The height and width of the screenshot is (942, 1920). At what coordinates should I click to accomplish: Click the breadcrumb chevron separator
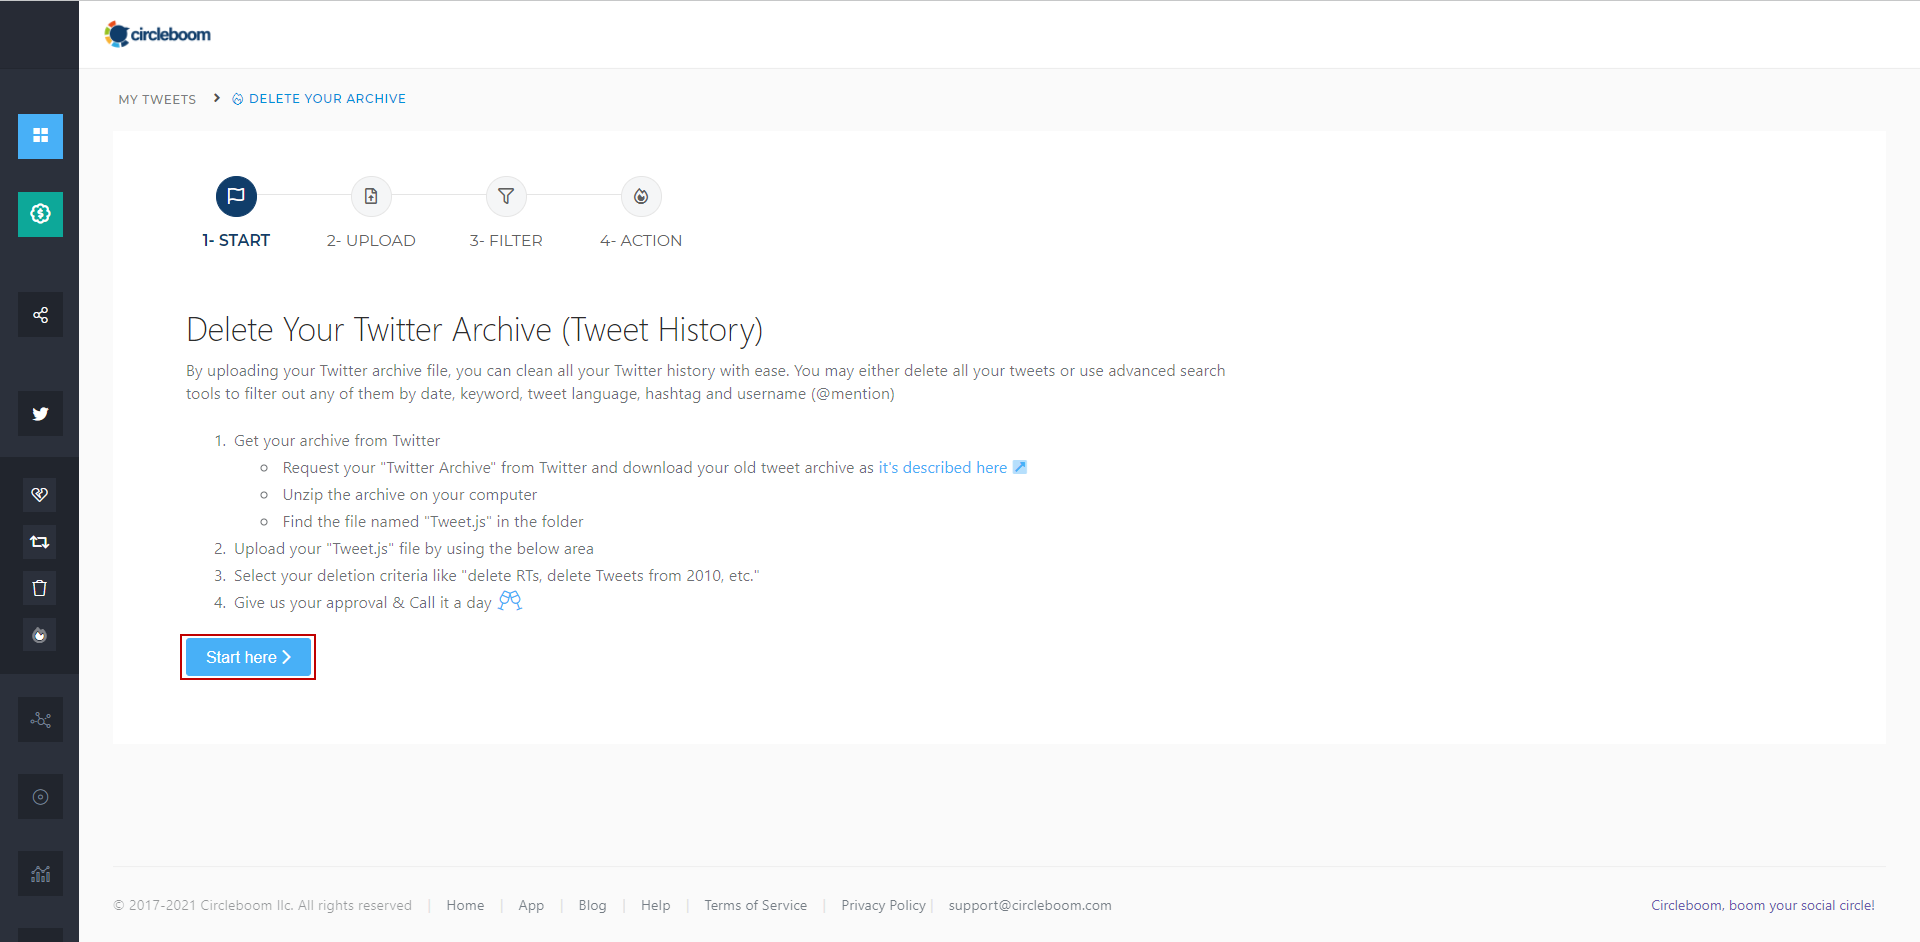pos(217,98)
